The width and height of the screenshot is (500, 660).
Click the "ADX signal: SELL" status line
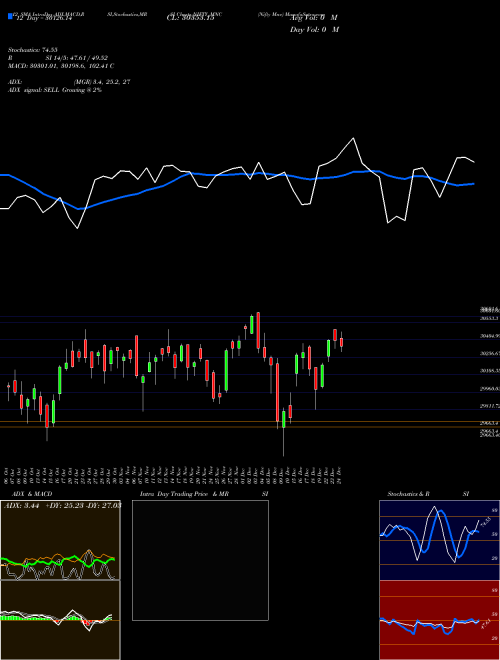pyautogui.click(x=55, y=90)
